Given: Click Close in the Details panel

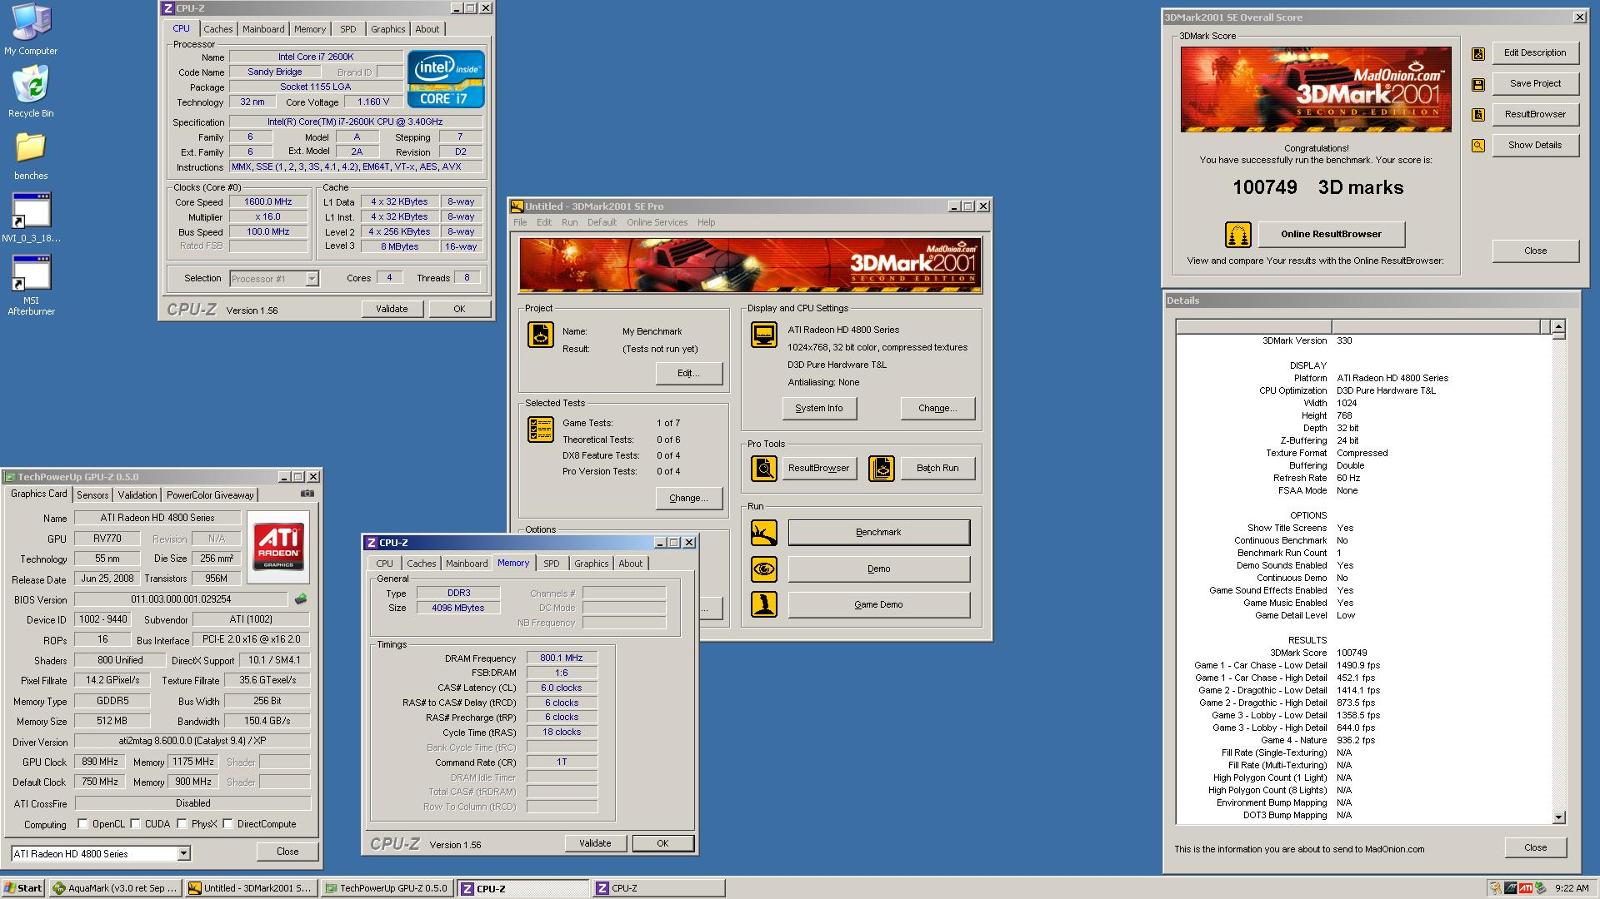Looking at the screenshot, I should click(1535, 848).
